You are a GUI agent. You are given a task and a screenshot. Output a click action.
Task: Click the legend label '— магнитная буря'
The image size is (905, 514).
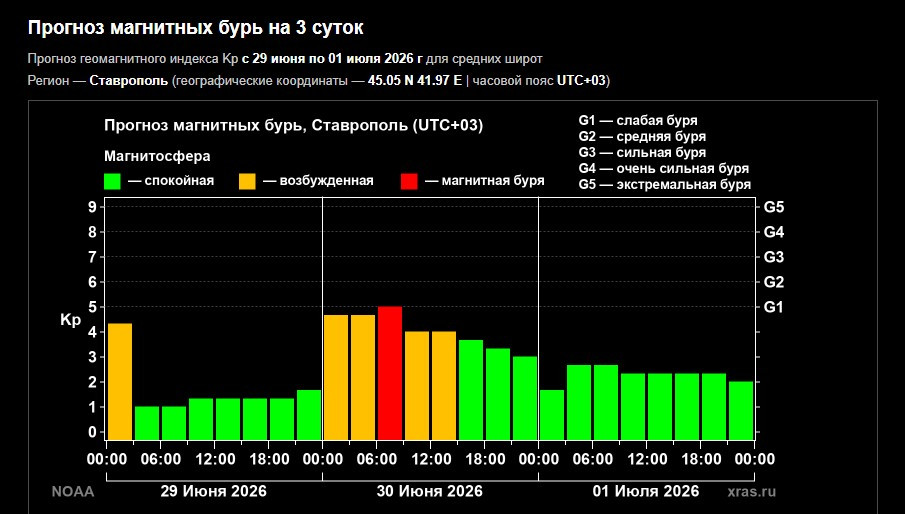485,181
